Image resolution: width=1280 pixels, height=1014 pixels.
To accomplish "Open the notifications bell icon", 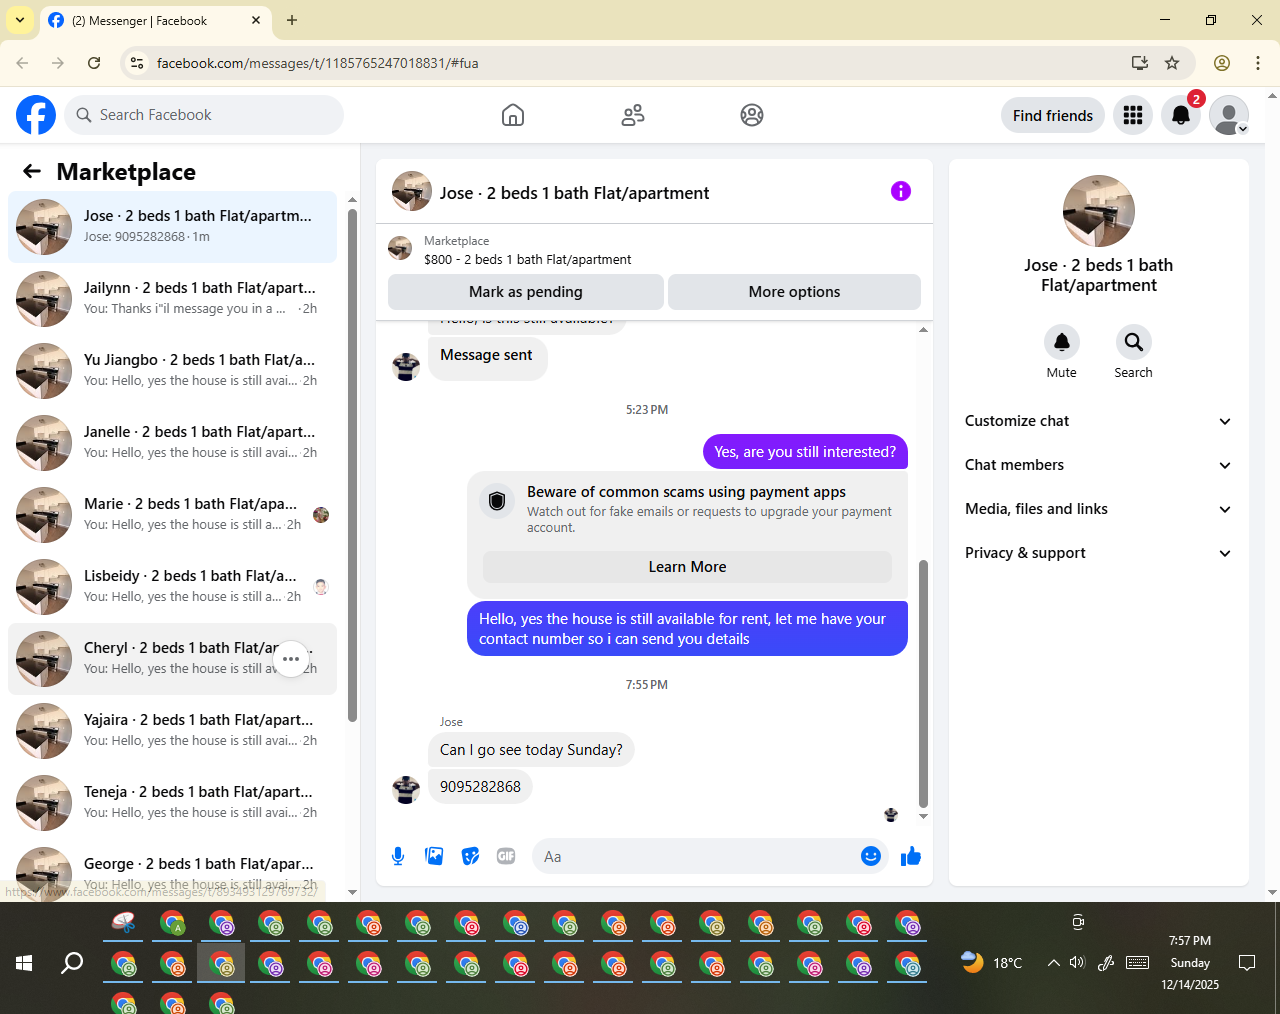I will coord(1181,115).
